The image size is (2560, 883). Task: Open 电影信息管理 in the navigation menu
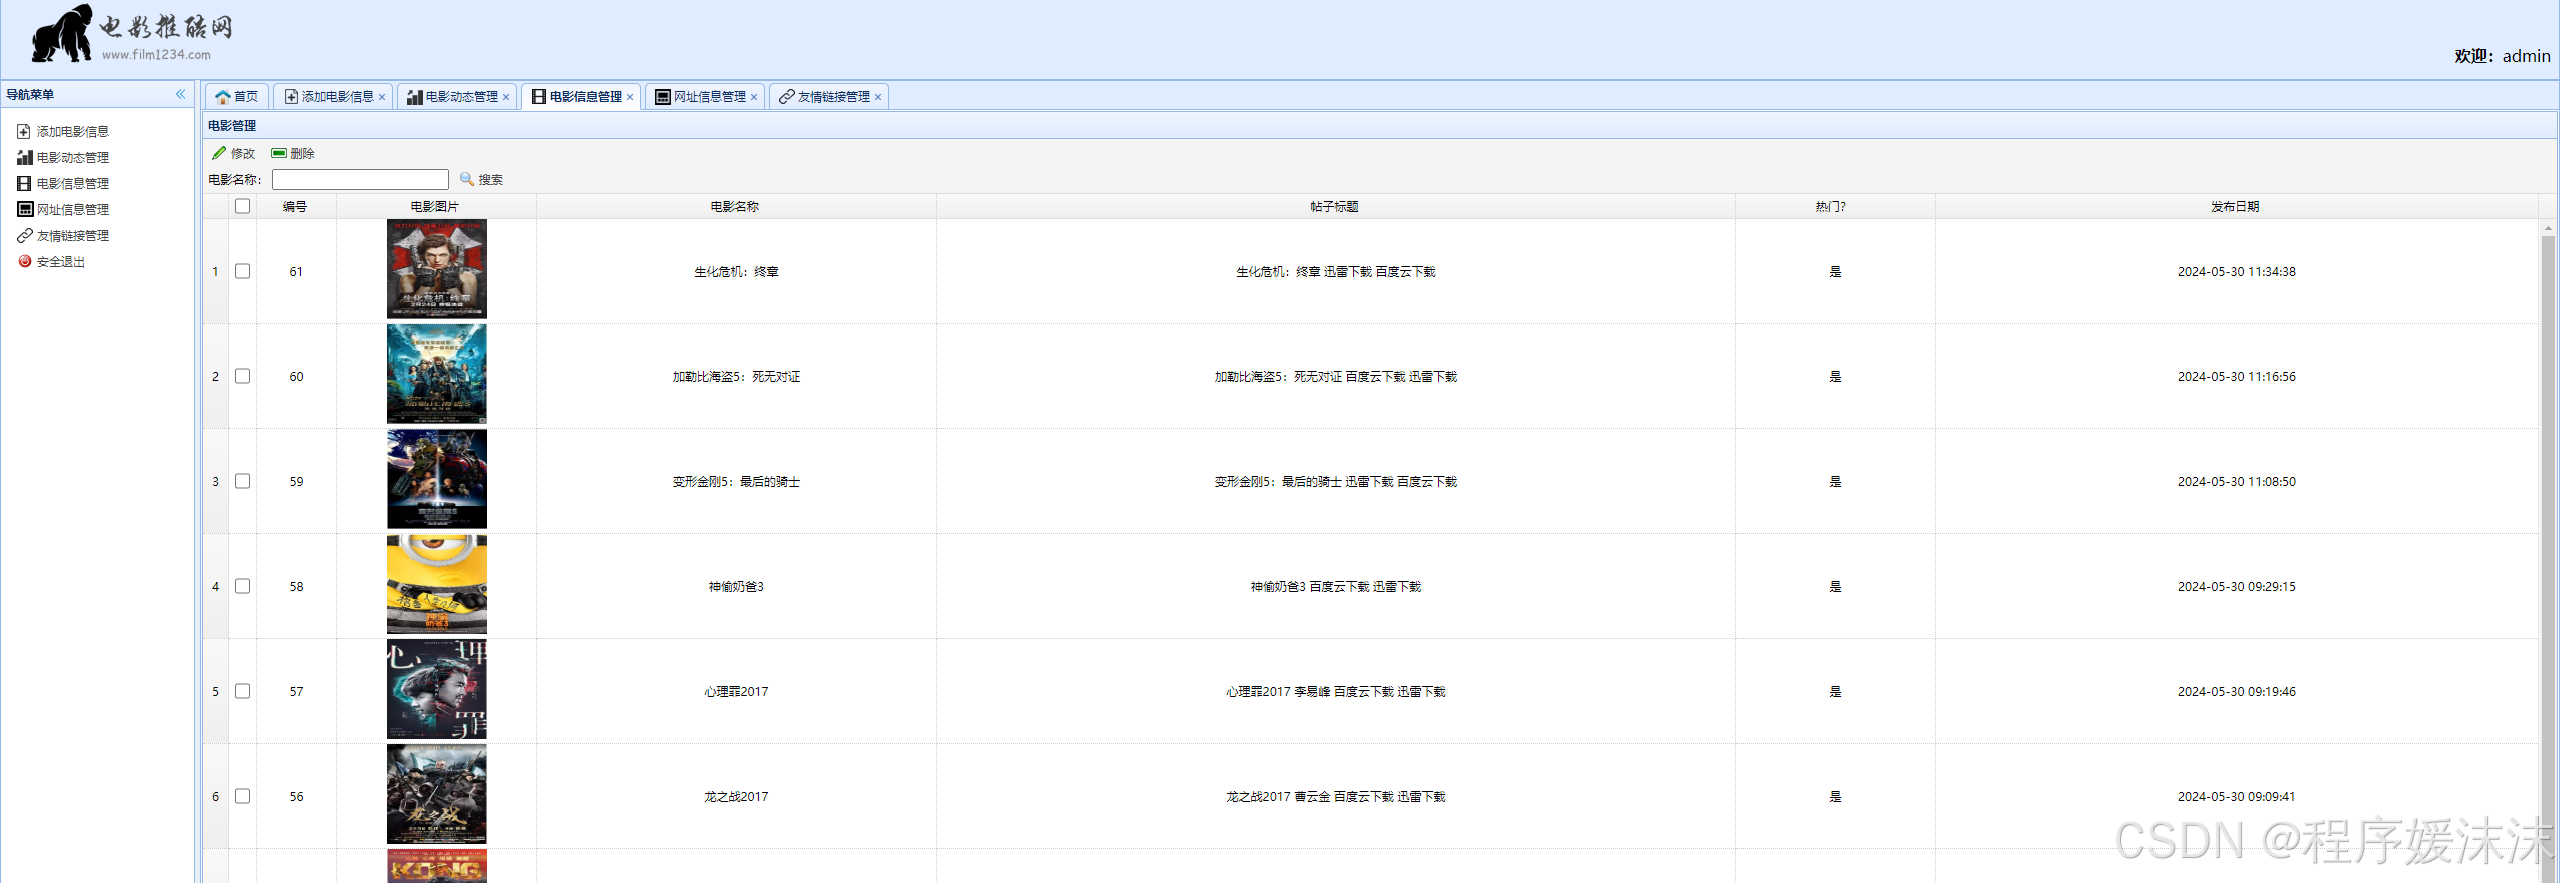tap(73, 184)
